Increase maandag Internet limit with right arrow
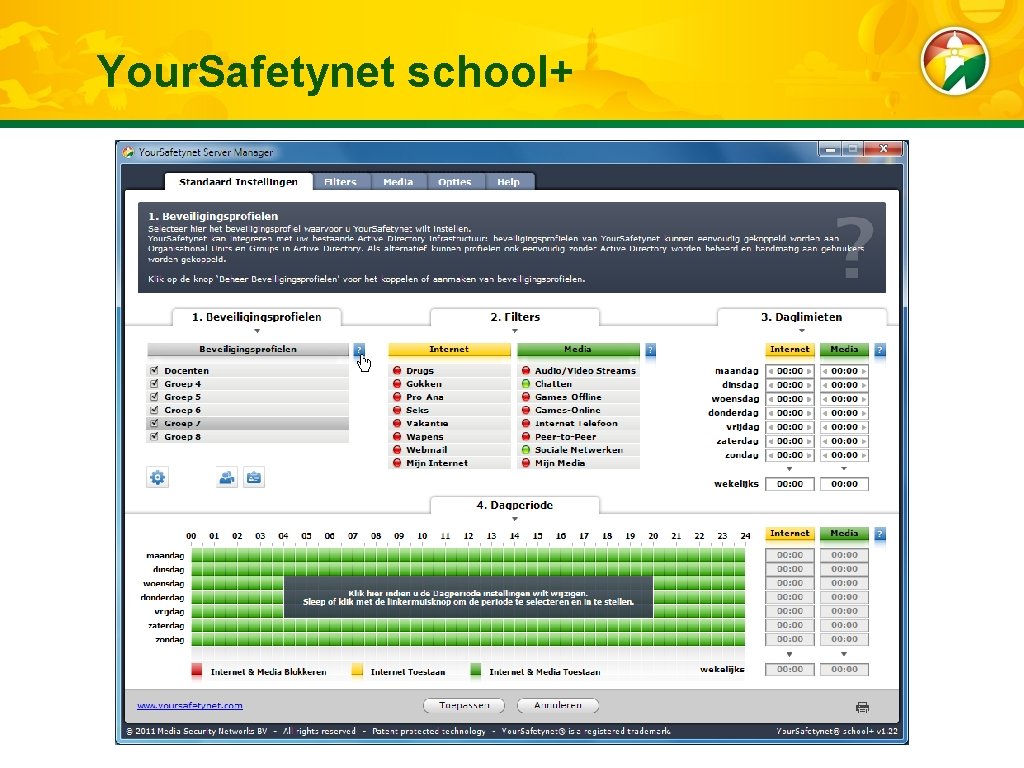The width and height of the screenshot is (1024, 768). tap(809, 371)
